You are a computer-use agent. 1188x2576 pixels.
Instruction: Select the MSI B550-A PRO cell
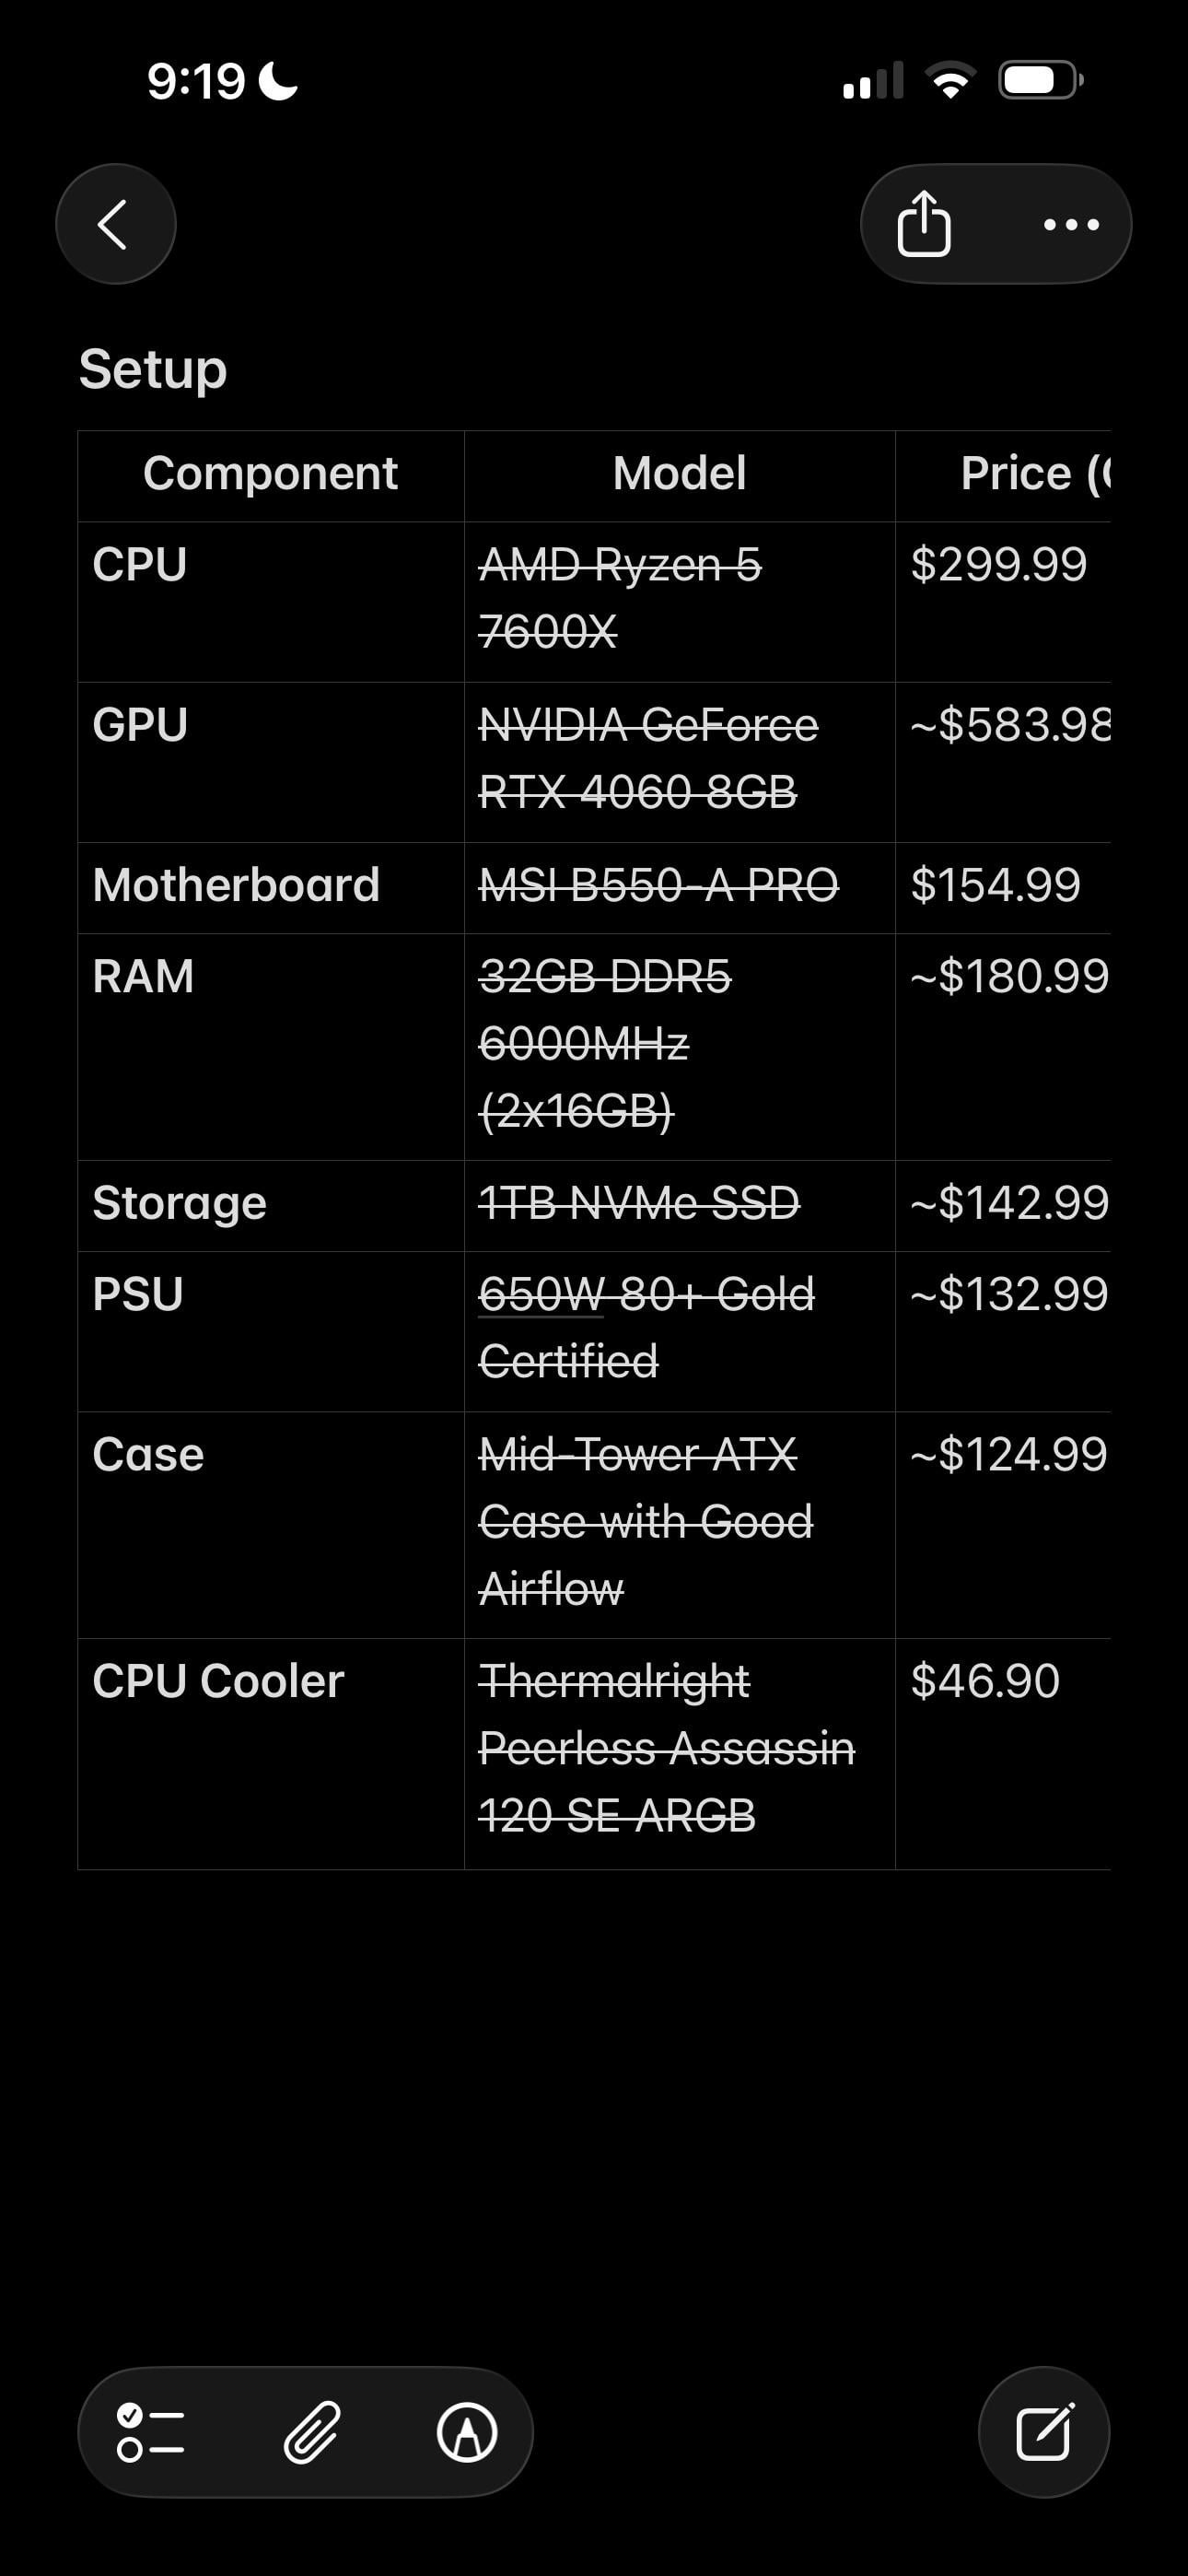coord(659,886)
